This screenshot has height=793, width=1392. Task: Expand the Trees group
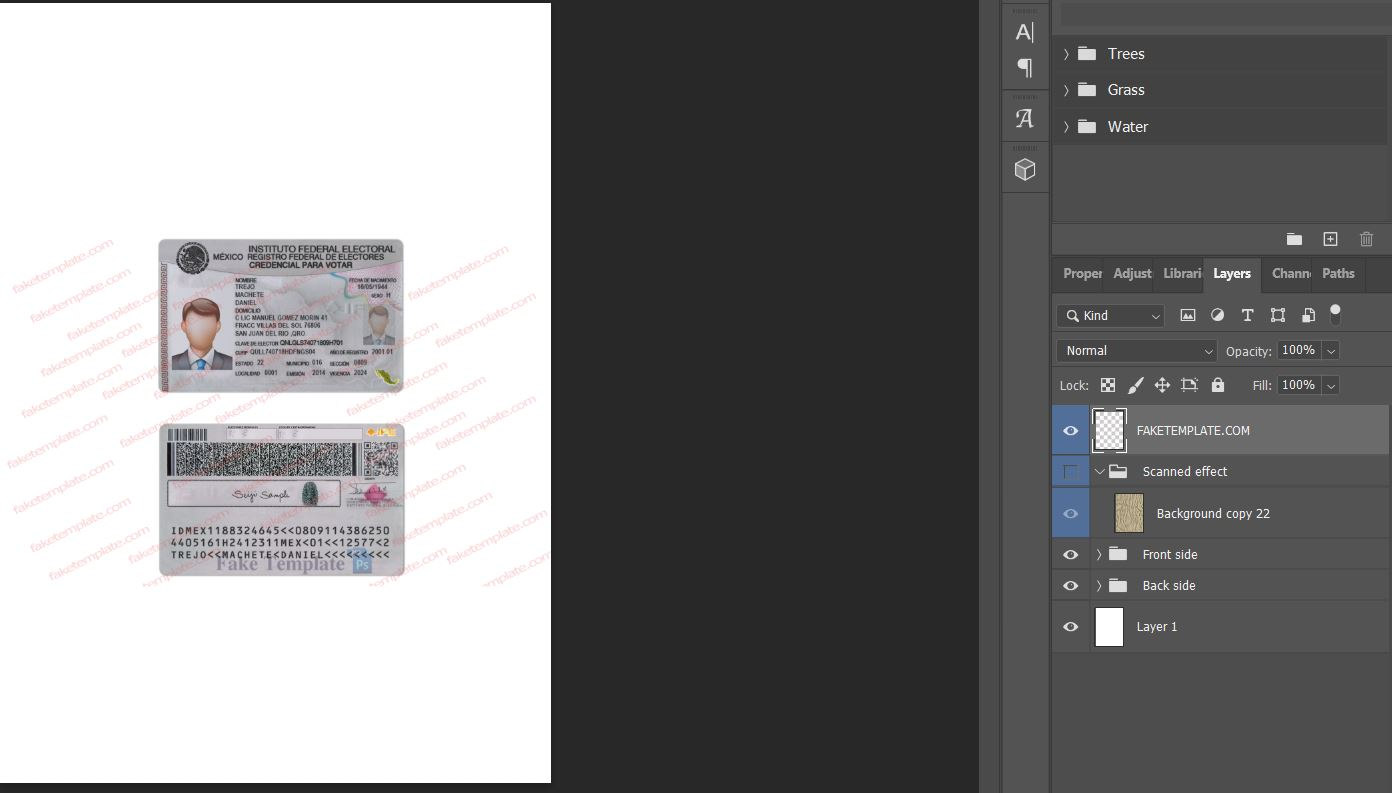[1066, 54]
